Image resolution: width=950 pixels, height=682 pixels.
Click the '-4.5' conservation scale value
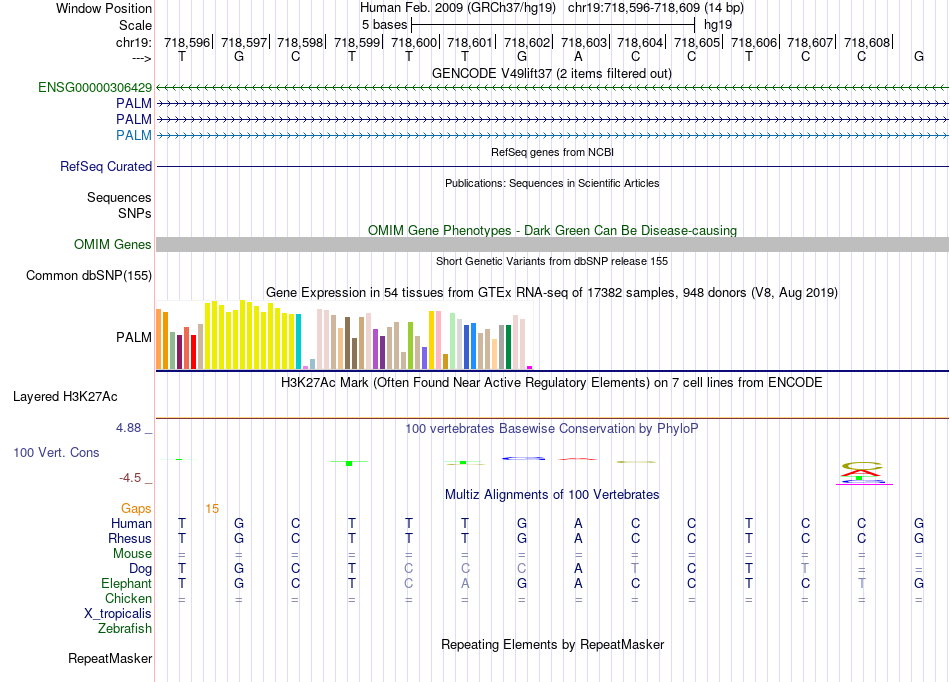[130, 478]
